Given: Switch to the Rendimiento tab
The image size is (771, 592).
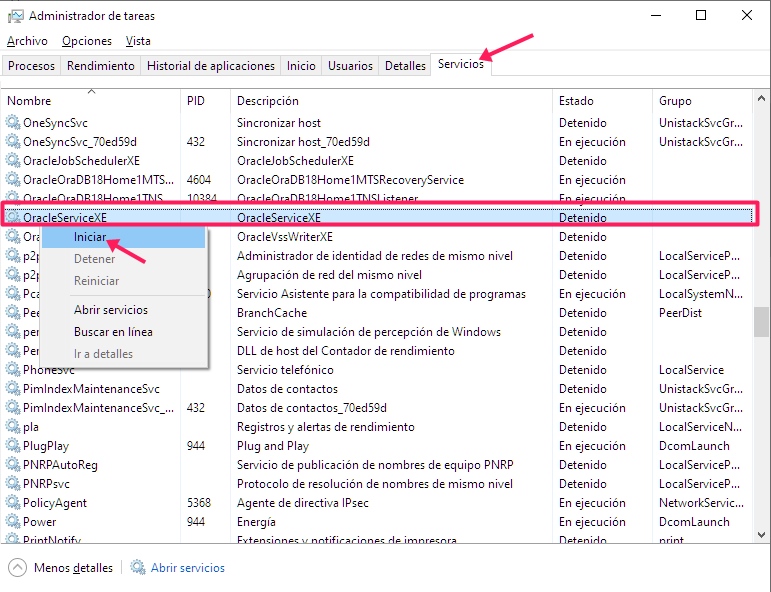Looking at the screenshot, I should click(100, 66).
